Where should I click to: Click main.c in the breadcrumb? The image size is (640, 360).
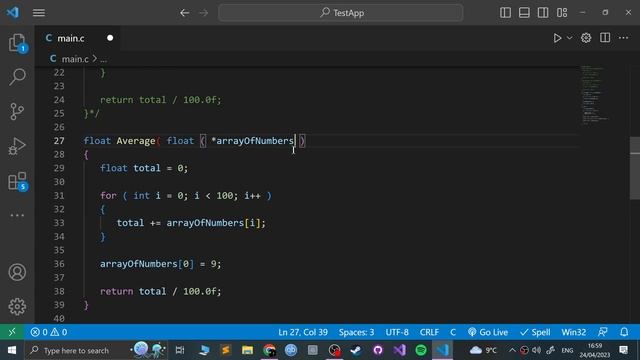pos(75,59)
